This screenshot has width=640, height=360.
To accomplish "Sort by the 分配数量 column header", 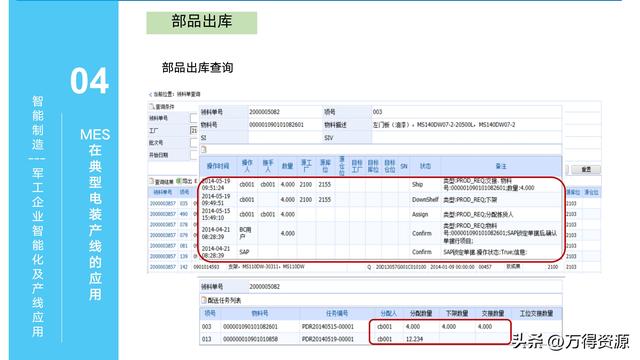I will coord(421,313).
